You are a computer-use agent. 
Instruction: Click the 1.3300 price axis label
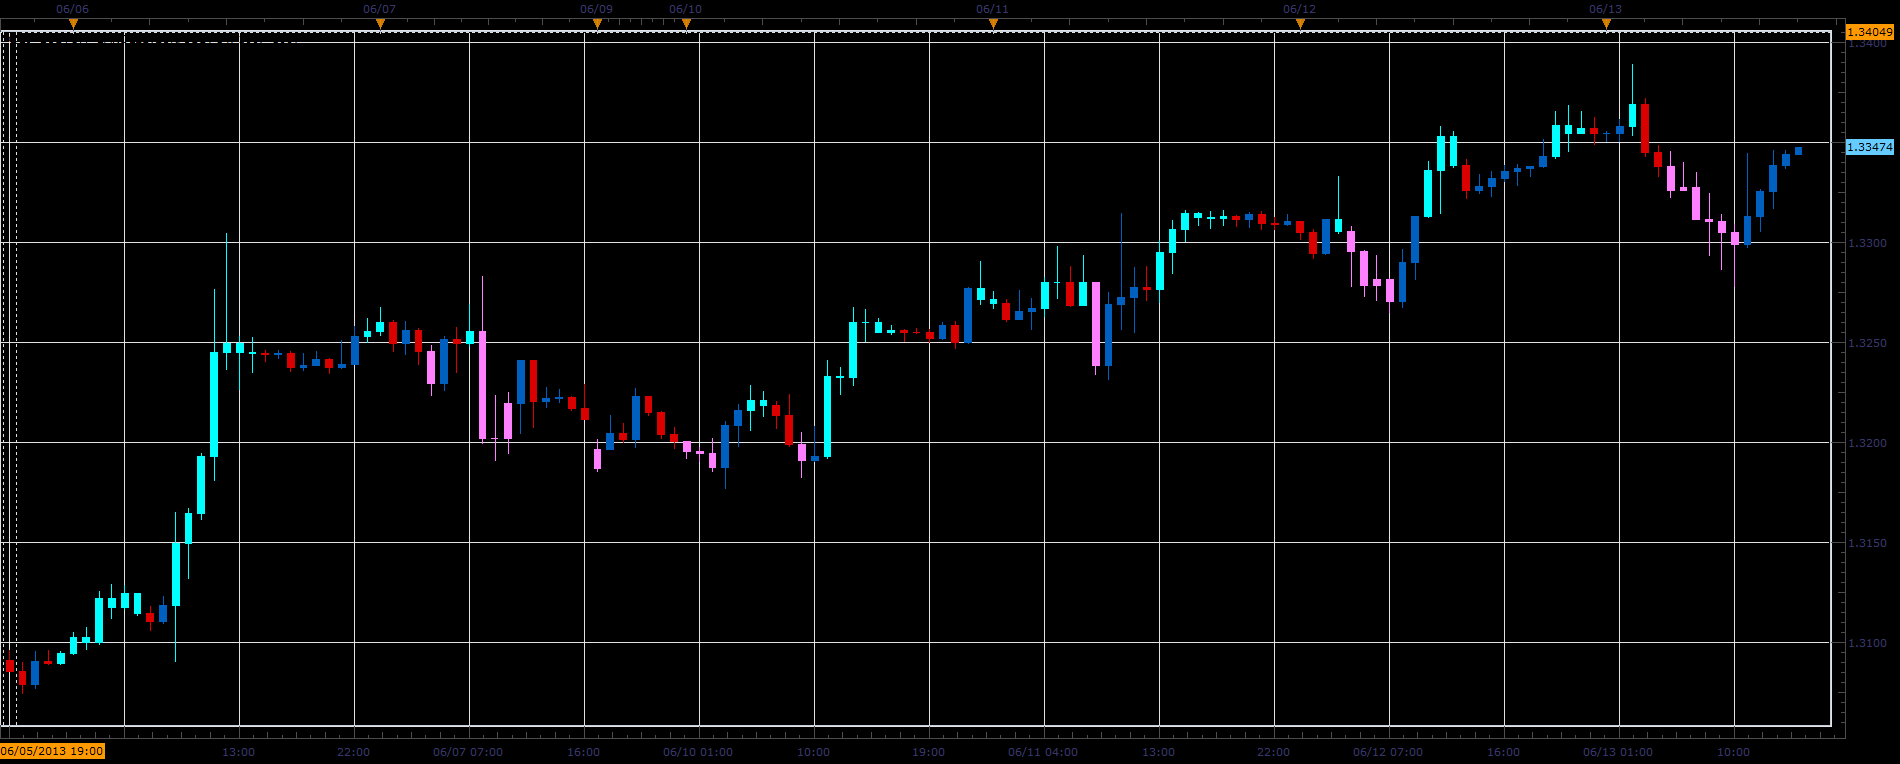[x=1867, y=243]
